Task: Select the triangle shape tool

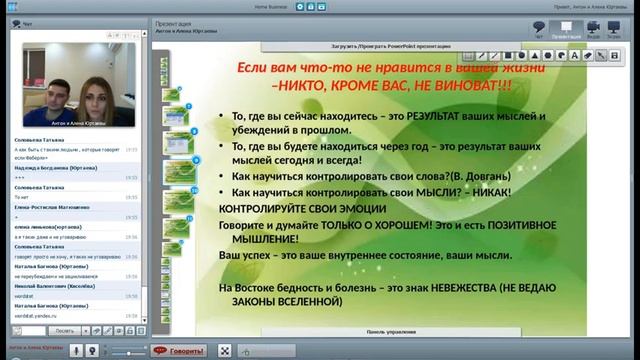Action: click(x=535, y=56)
